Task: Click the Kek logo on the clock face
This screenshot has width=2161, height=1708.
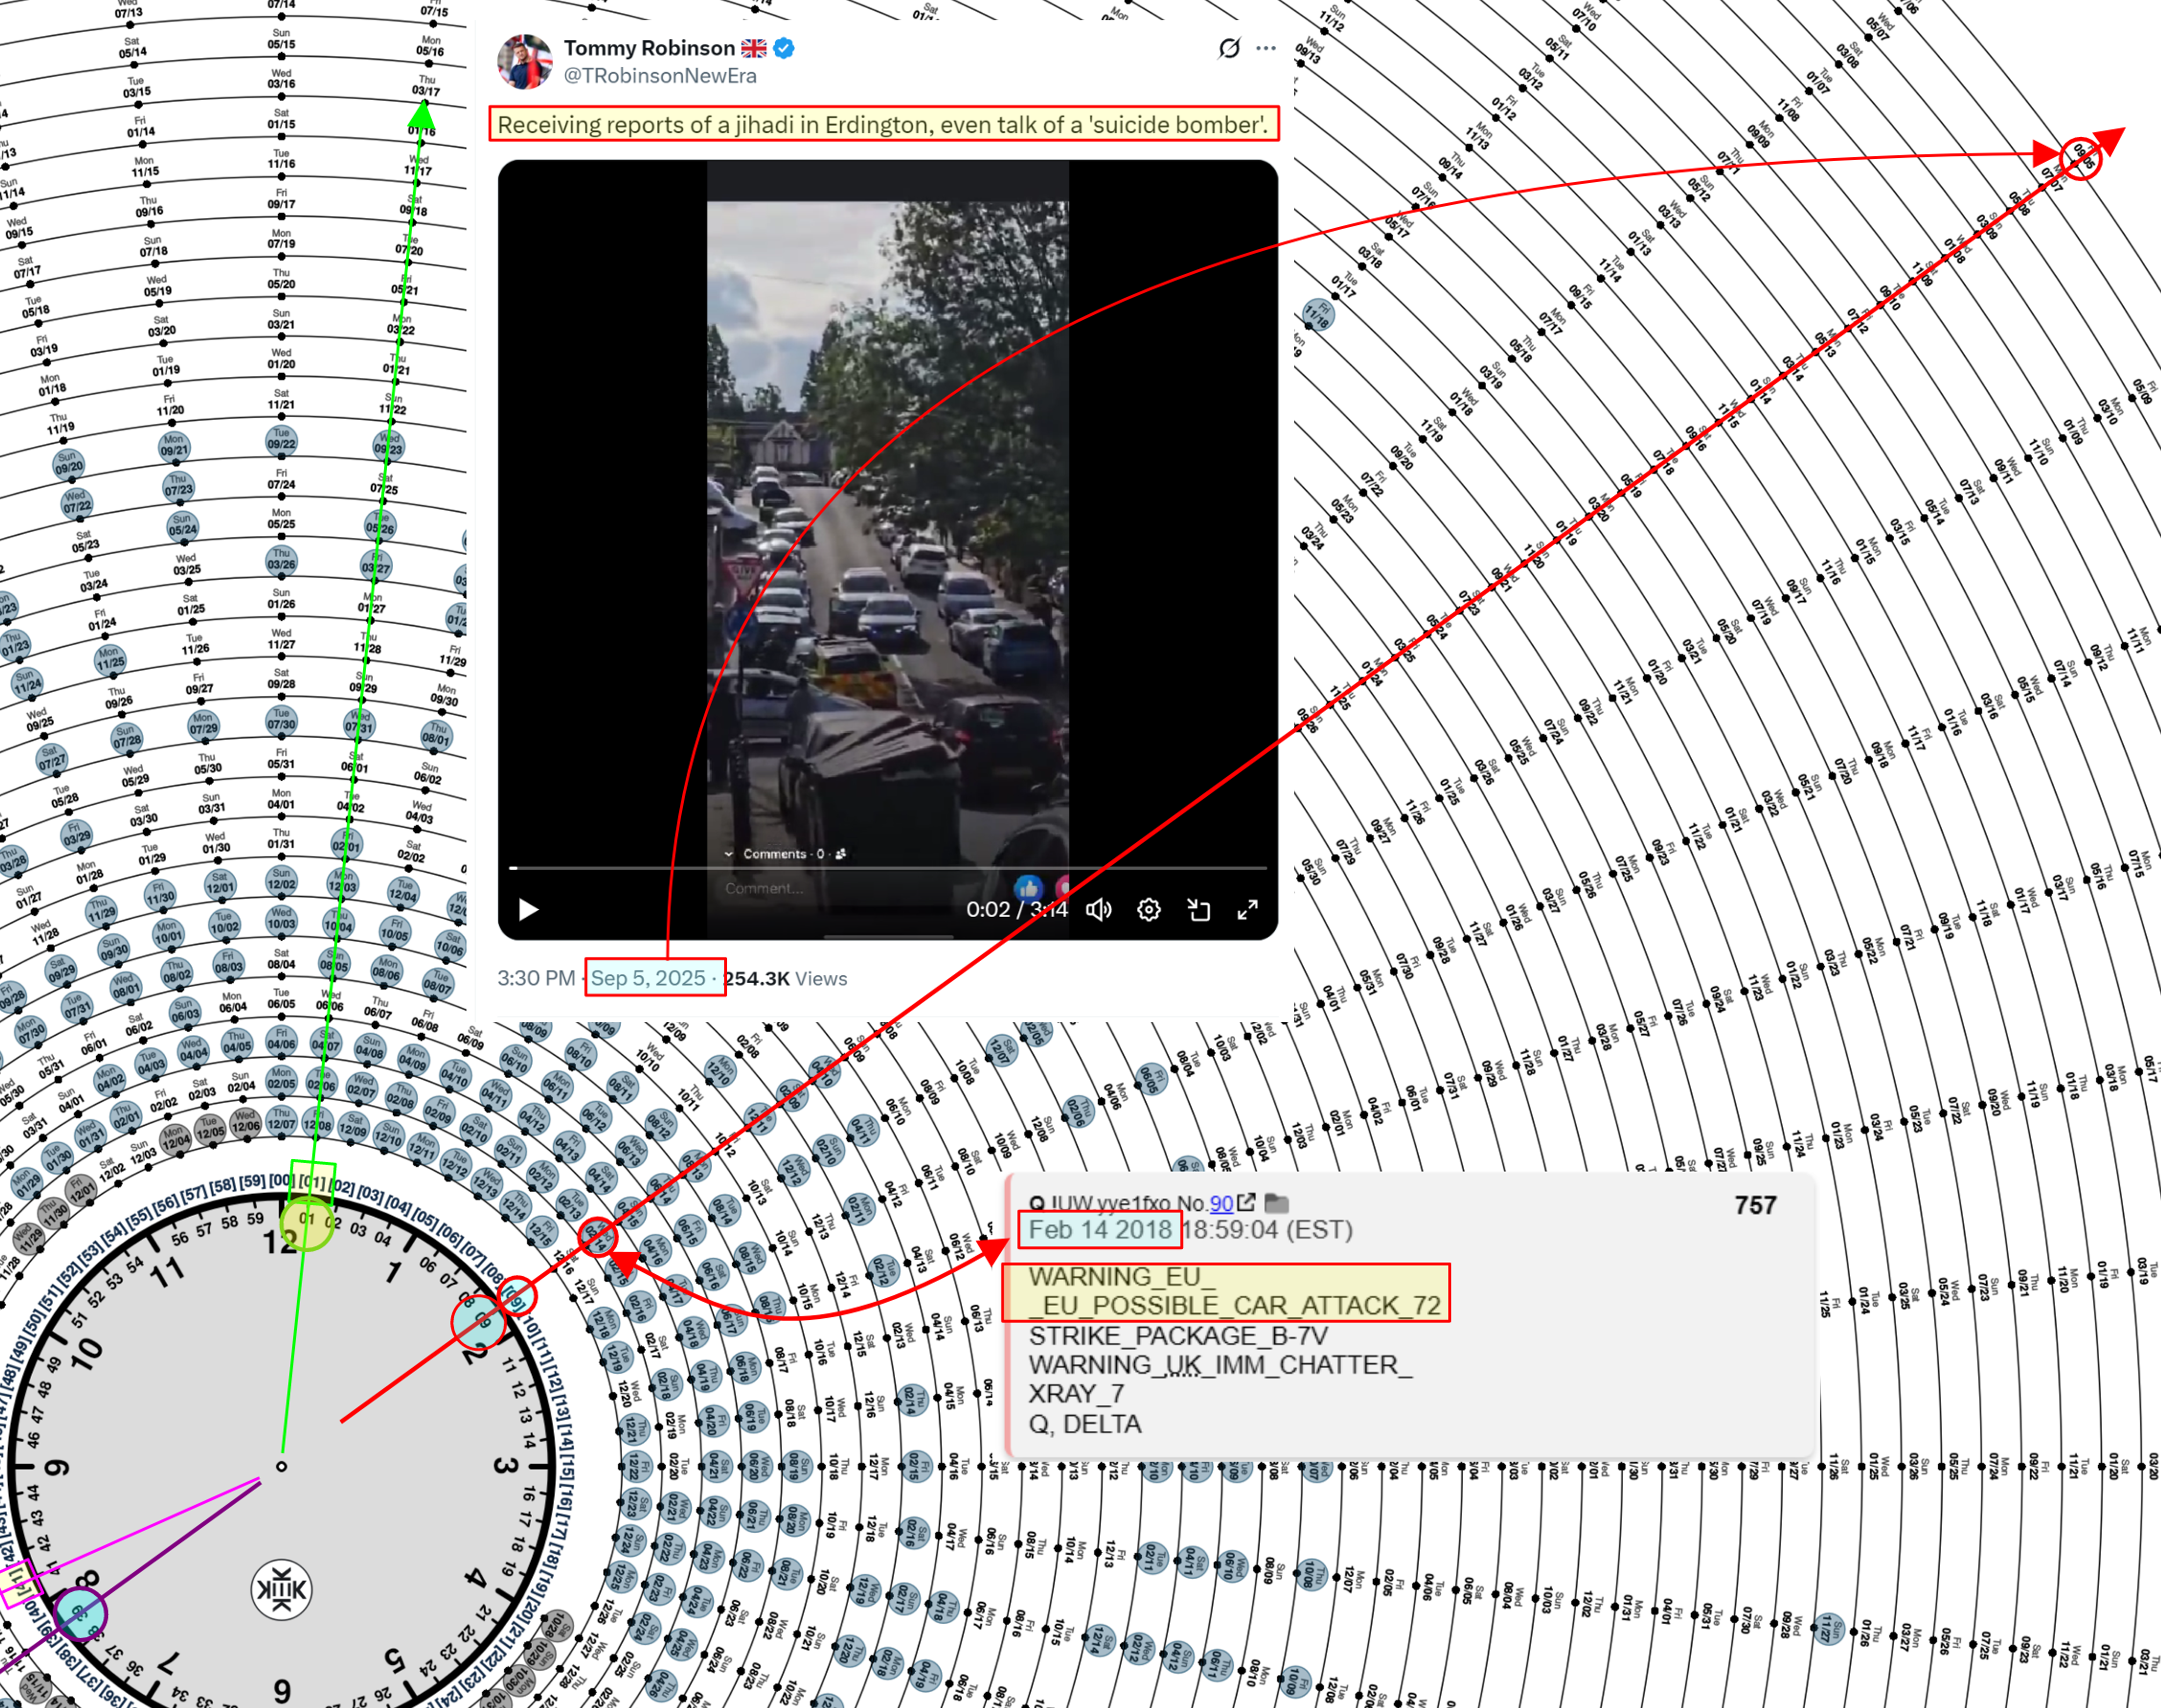Action: click(281, 1590)
